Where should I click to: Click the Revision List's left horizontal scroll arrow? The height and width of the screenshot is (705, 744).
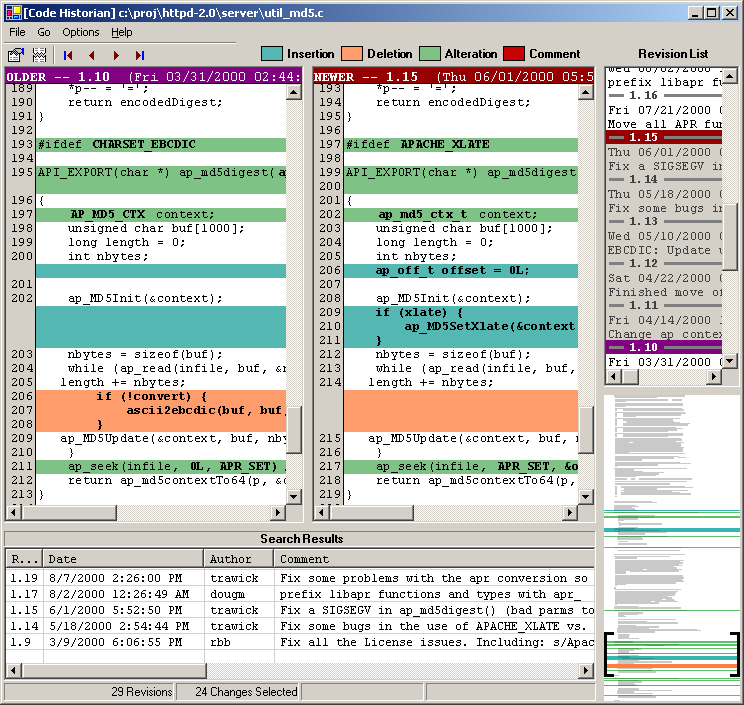[x=614, y=377]
